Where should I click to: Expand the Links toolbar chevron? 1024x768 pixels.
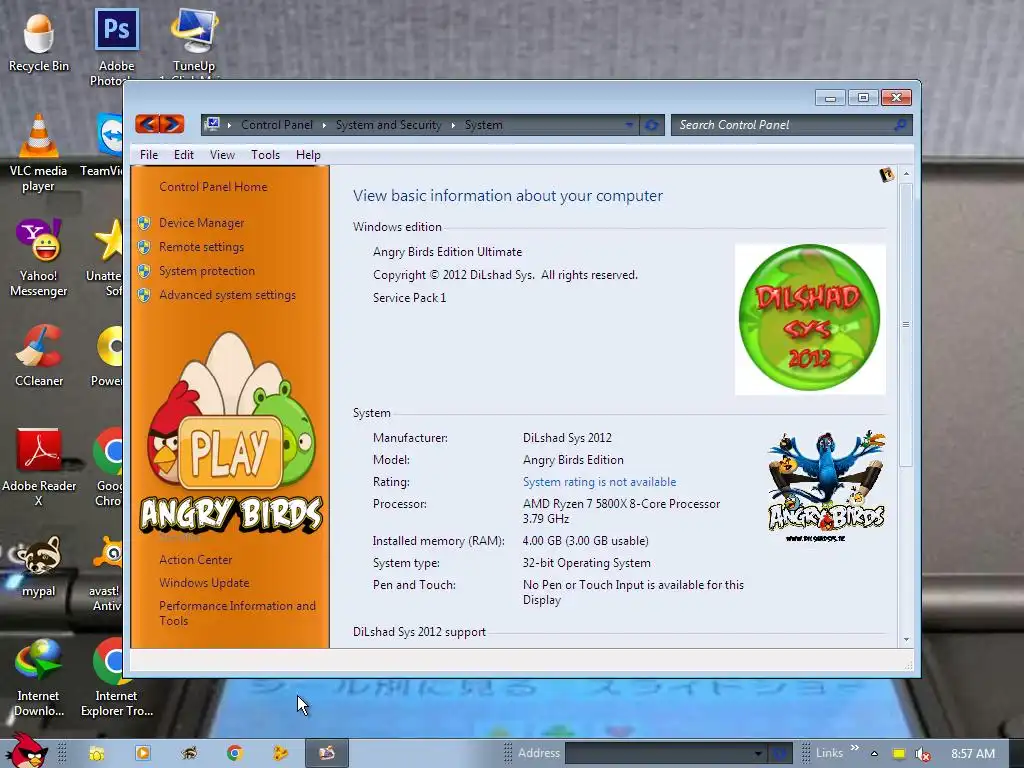(854, 748)
